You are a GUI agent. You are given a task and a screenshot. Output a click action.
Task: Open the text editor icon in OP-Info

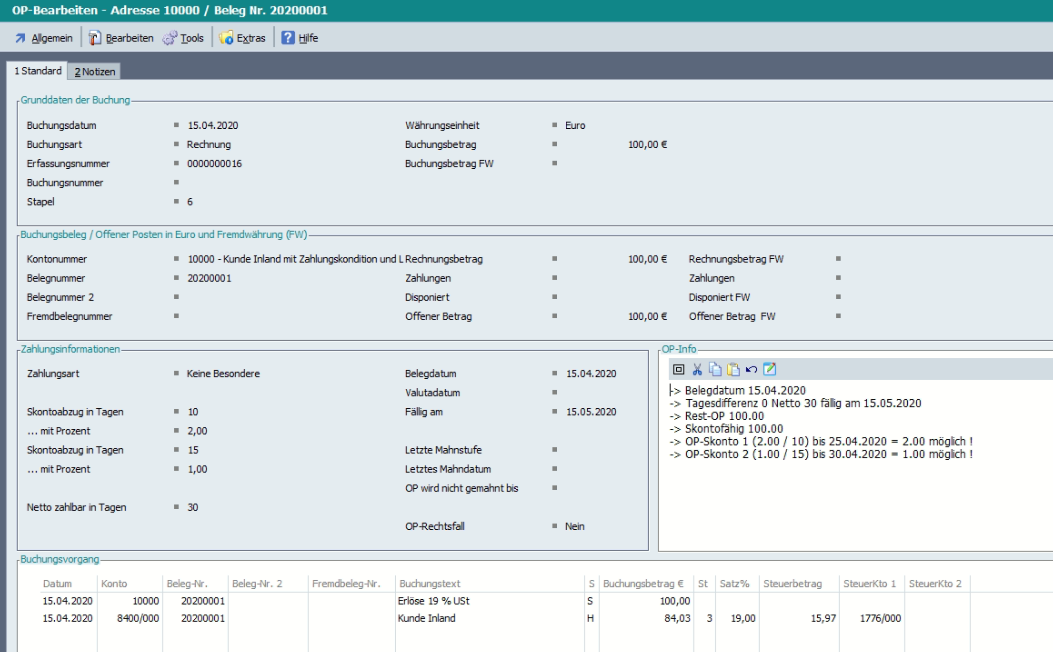tap(769, 369)
